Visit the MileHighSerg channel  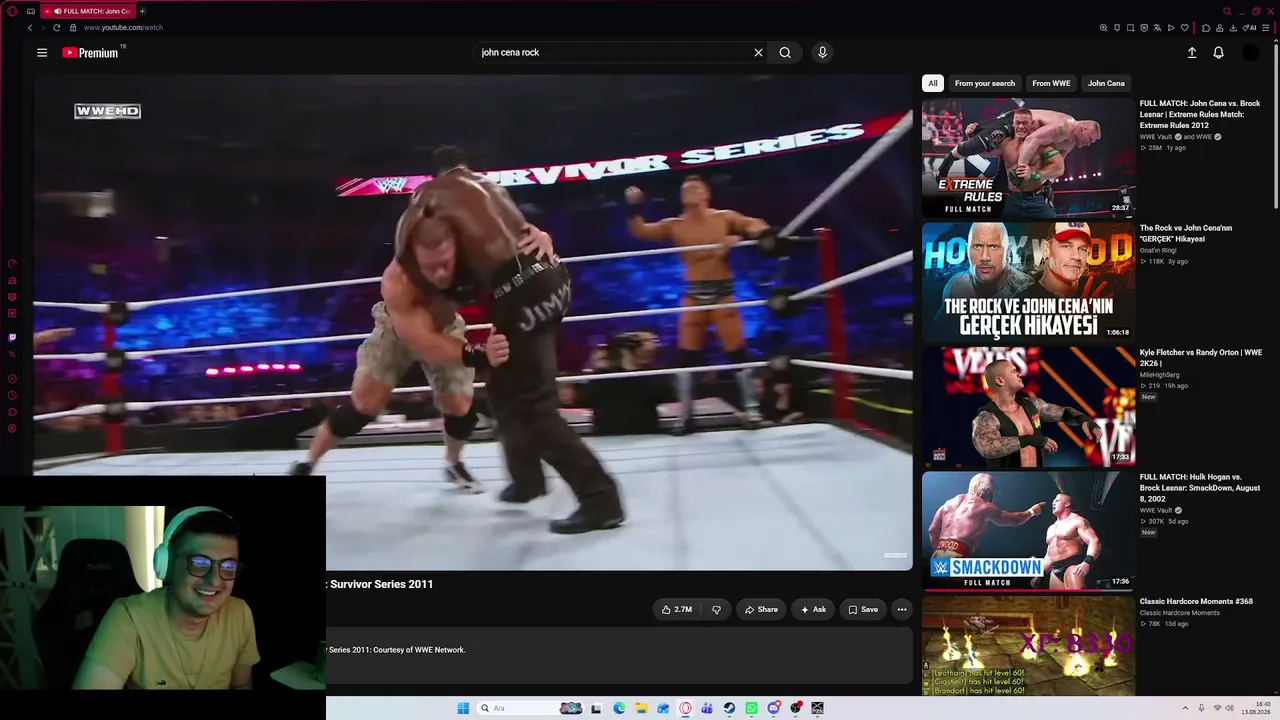pos(1160,375)
